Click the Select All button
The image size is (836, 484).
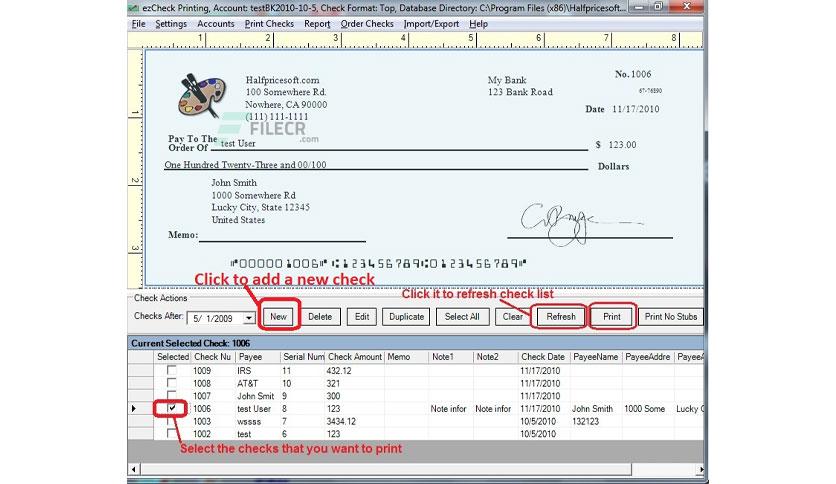coord(462,317)
